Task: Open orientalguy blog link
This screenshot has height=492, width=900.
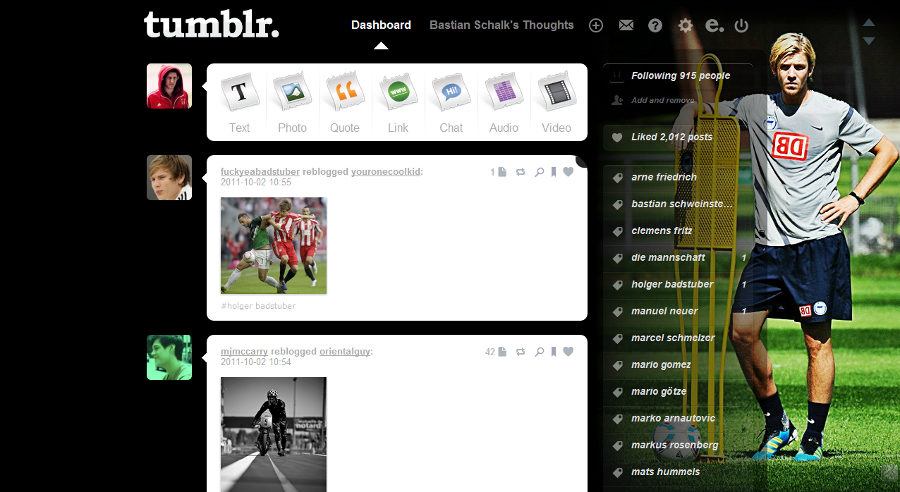Action: (344, 351)
